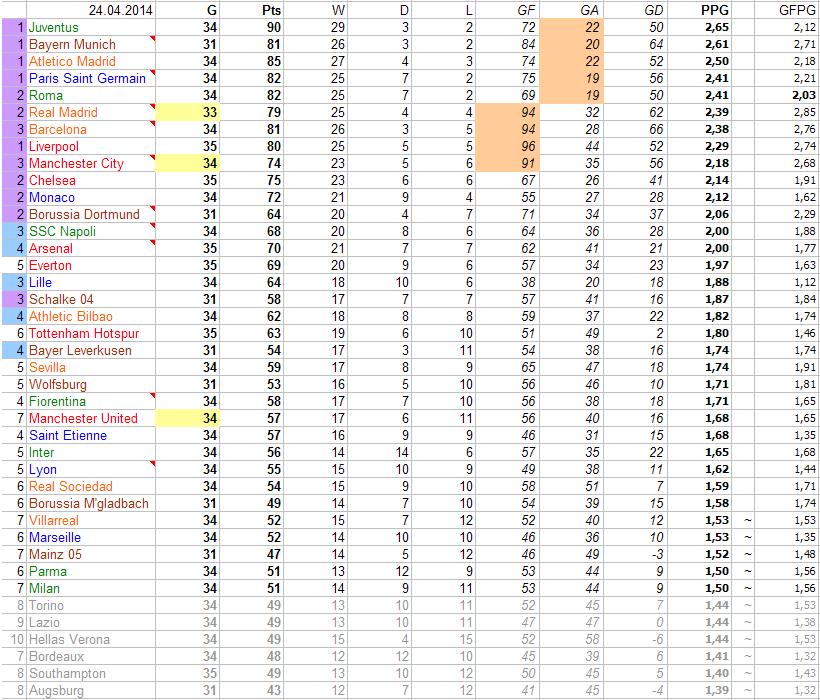Select the GF column header
Screen dimensions: 820x700
(x=507, y=10)
